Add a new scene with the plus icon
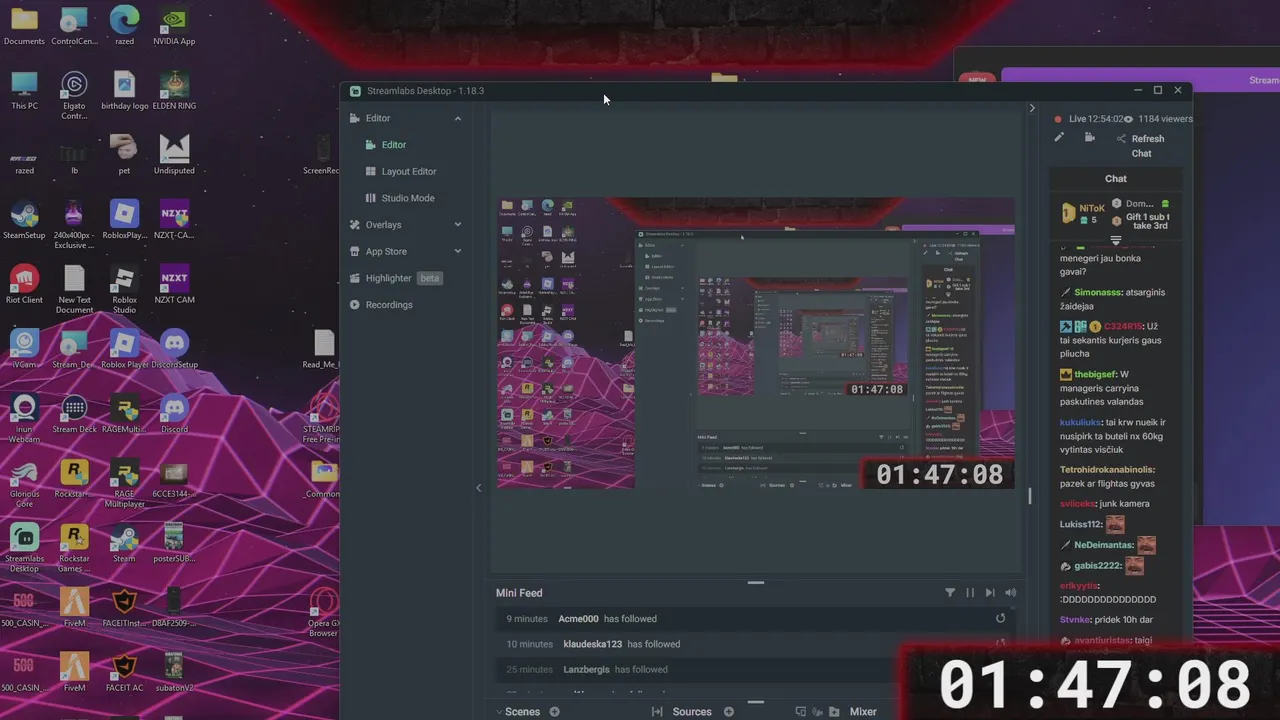 pyautogui.click(x=554, y=712)
